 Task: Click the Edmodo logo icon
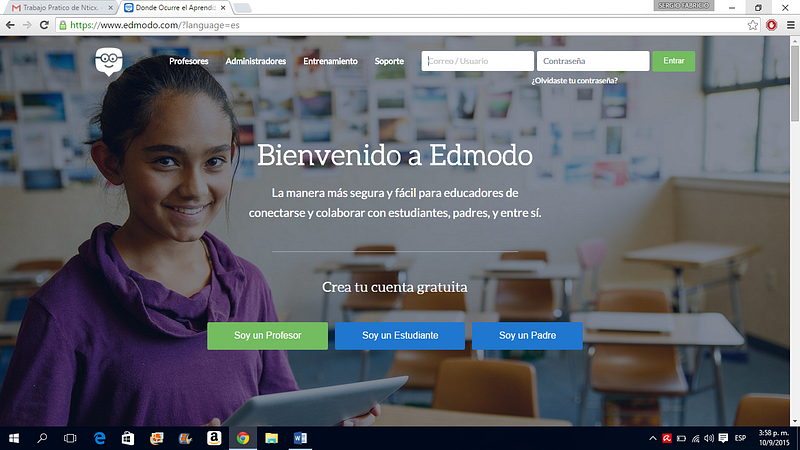pos(109,62)
